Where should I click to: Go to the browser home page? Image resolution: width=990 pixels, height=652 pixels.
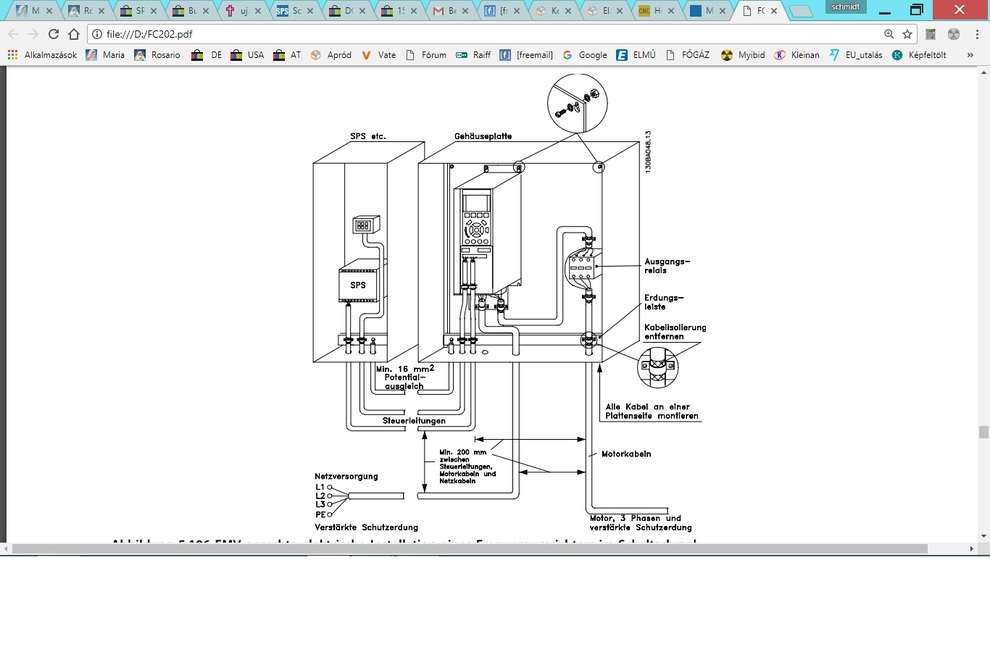(x=74, y=33)
